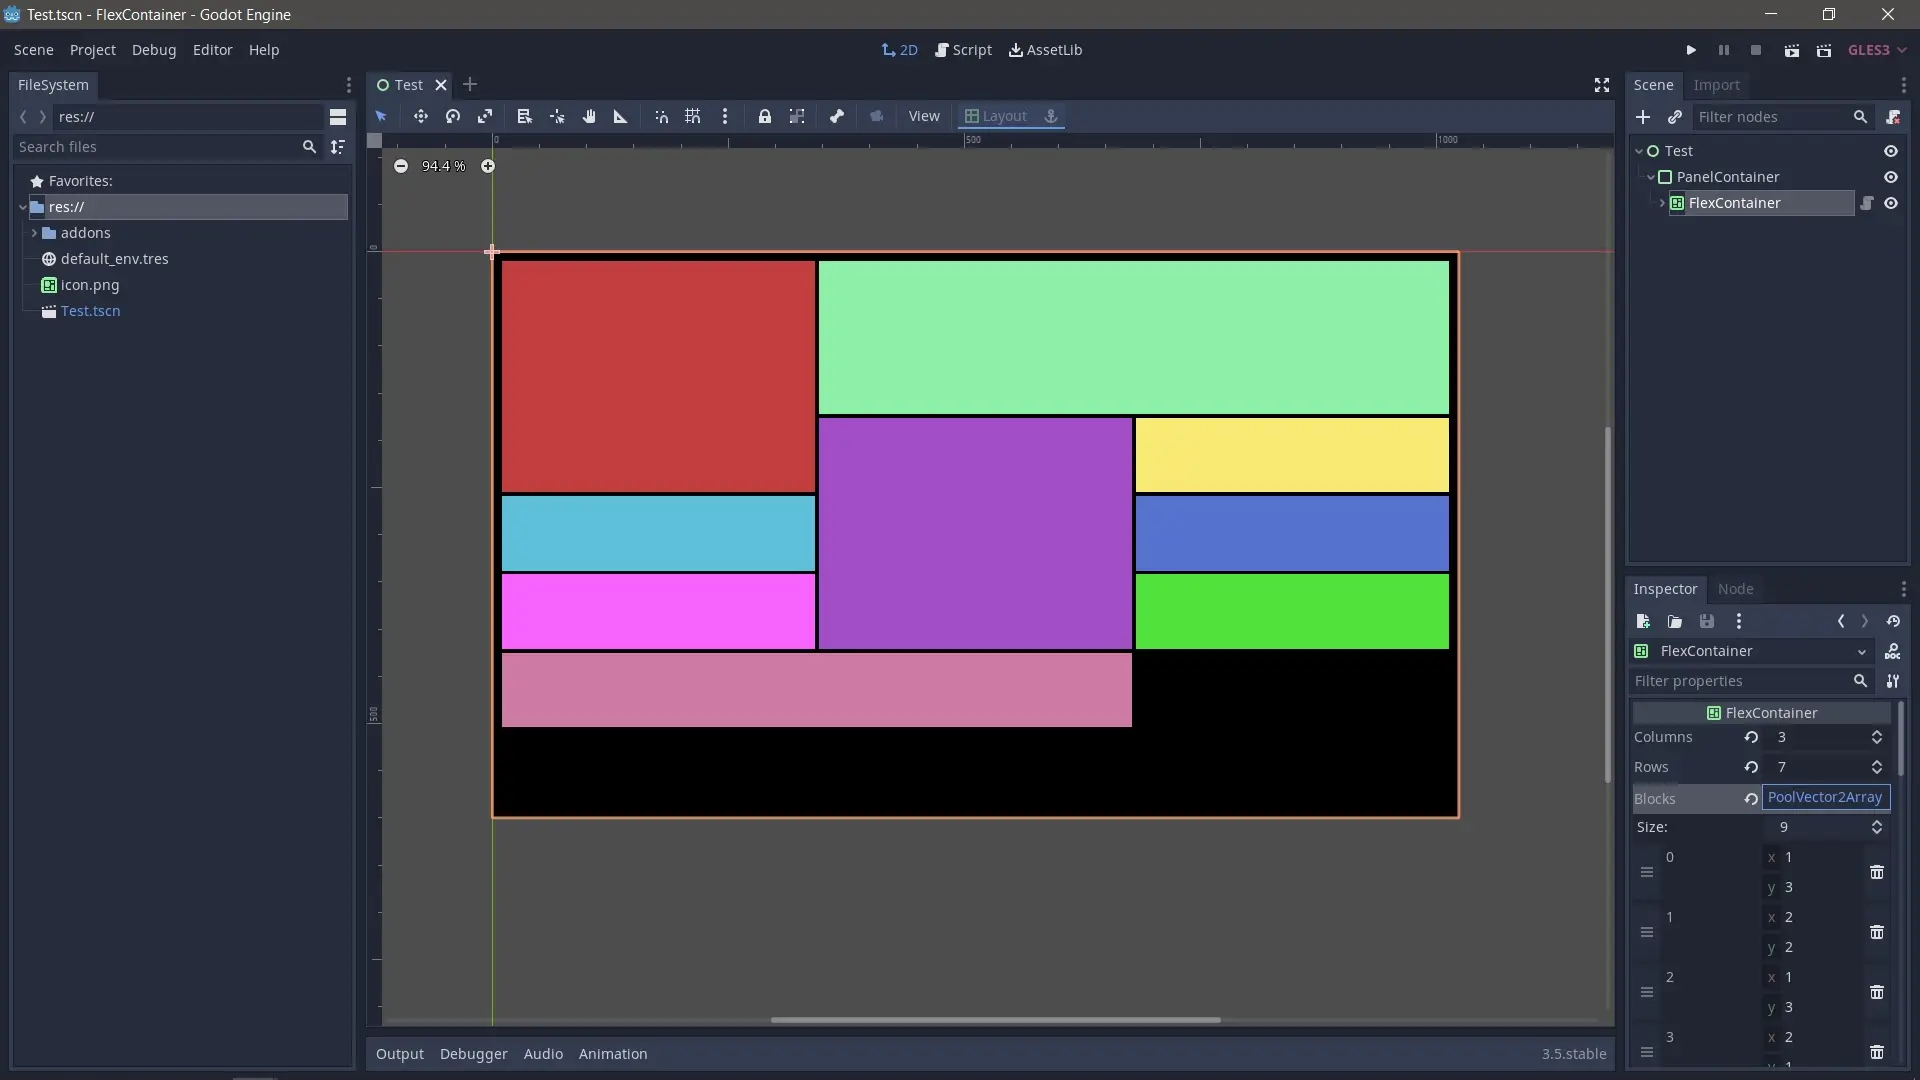The height and width of the screenshot is (1080, 1920).
Task: Toggle smart snapping icon
Action: tap(661, 117)
